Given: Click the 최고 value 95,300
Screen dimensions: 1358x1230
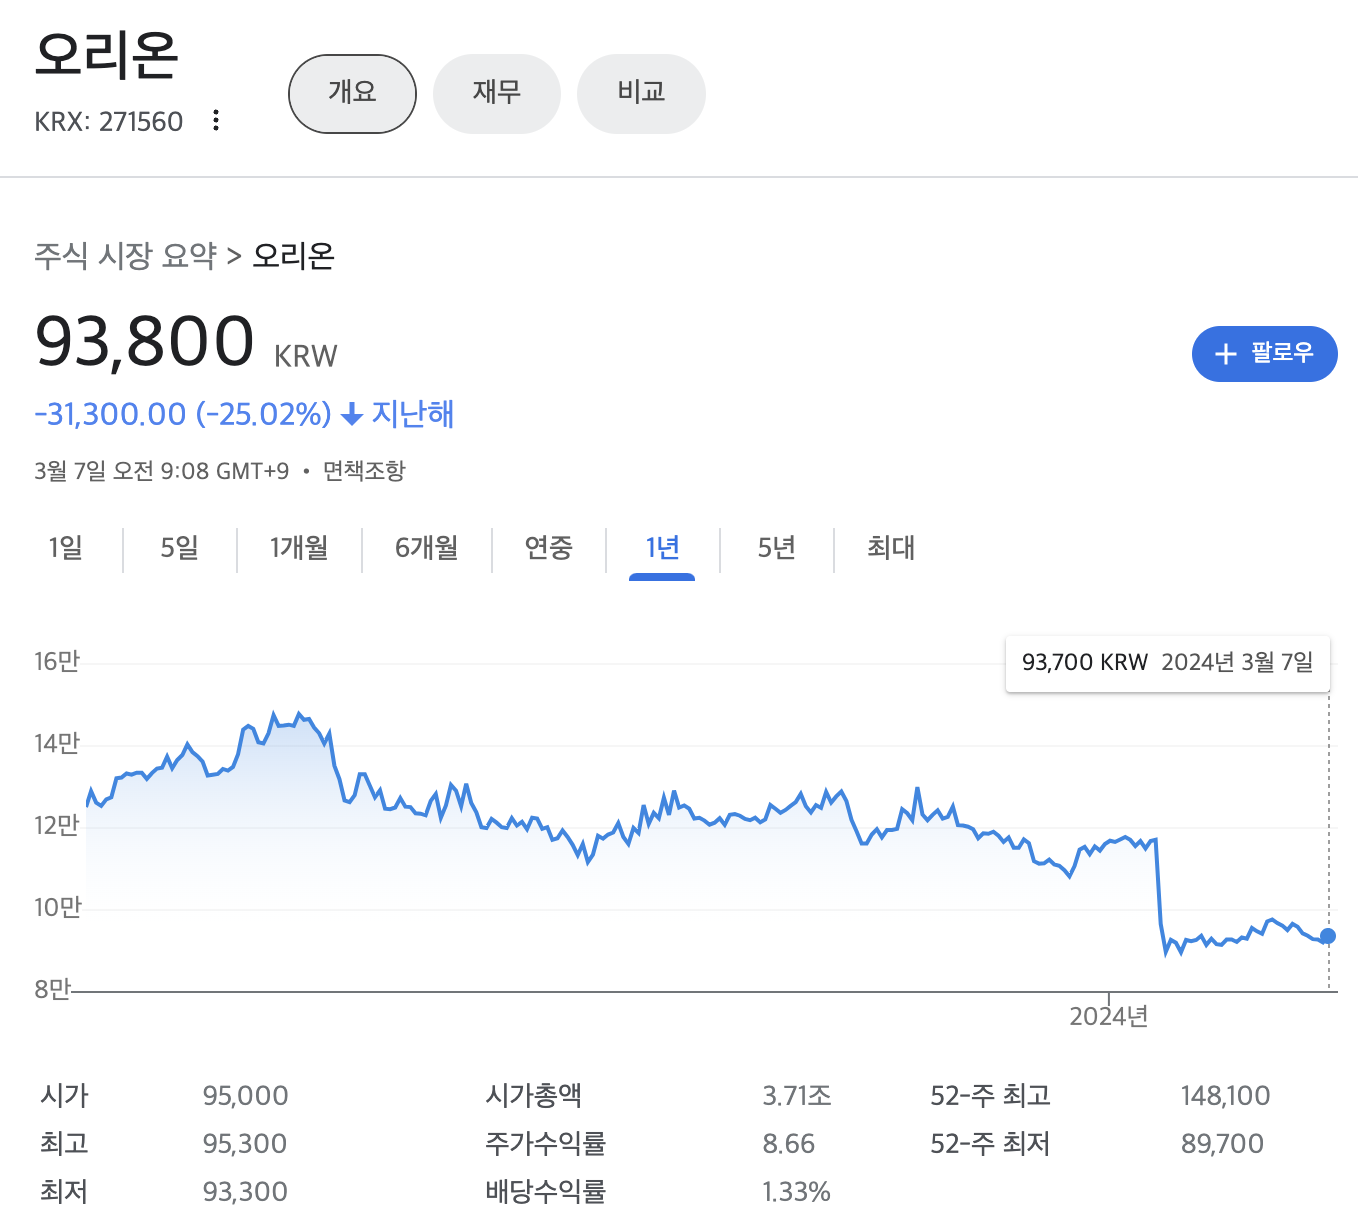Looking at the screenshot, I should tap(245, 1144).
